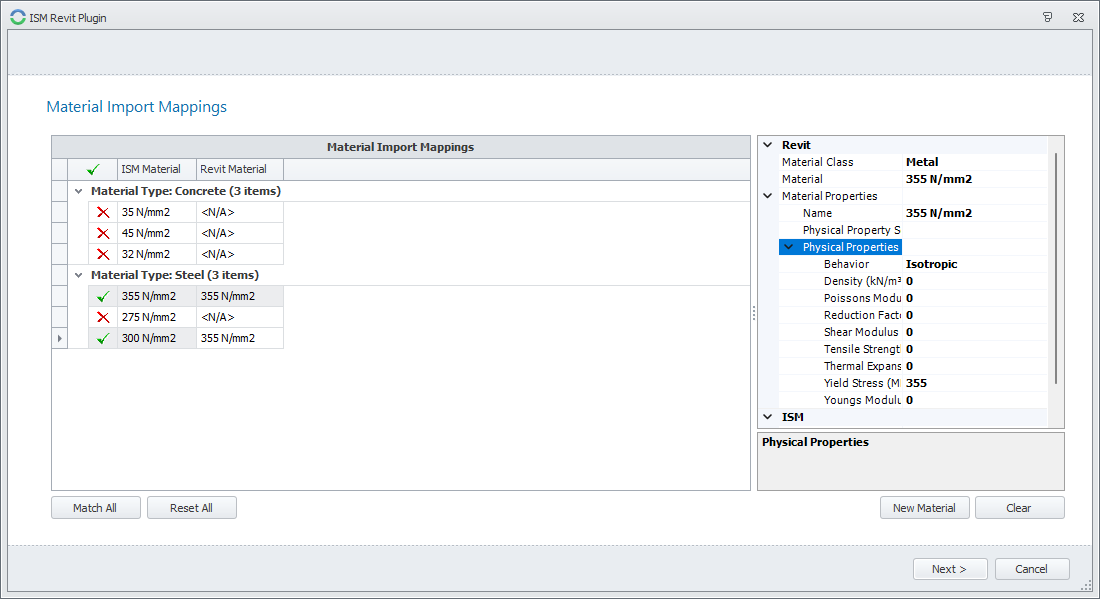Collapse the Material Type: Steel group

(x=78, y=275)
